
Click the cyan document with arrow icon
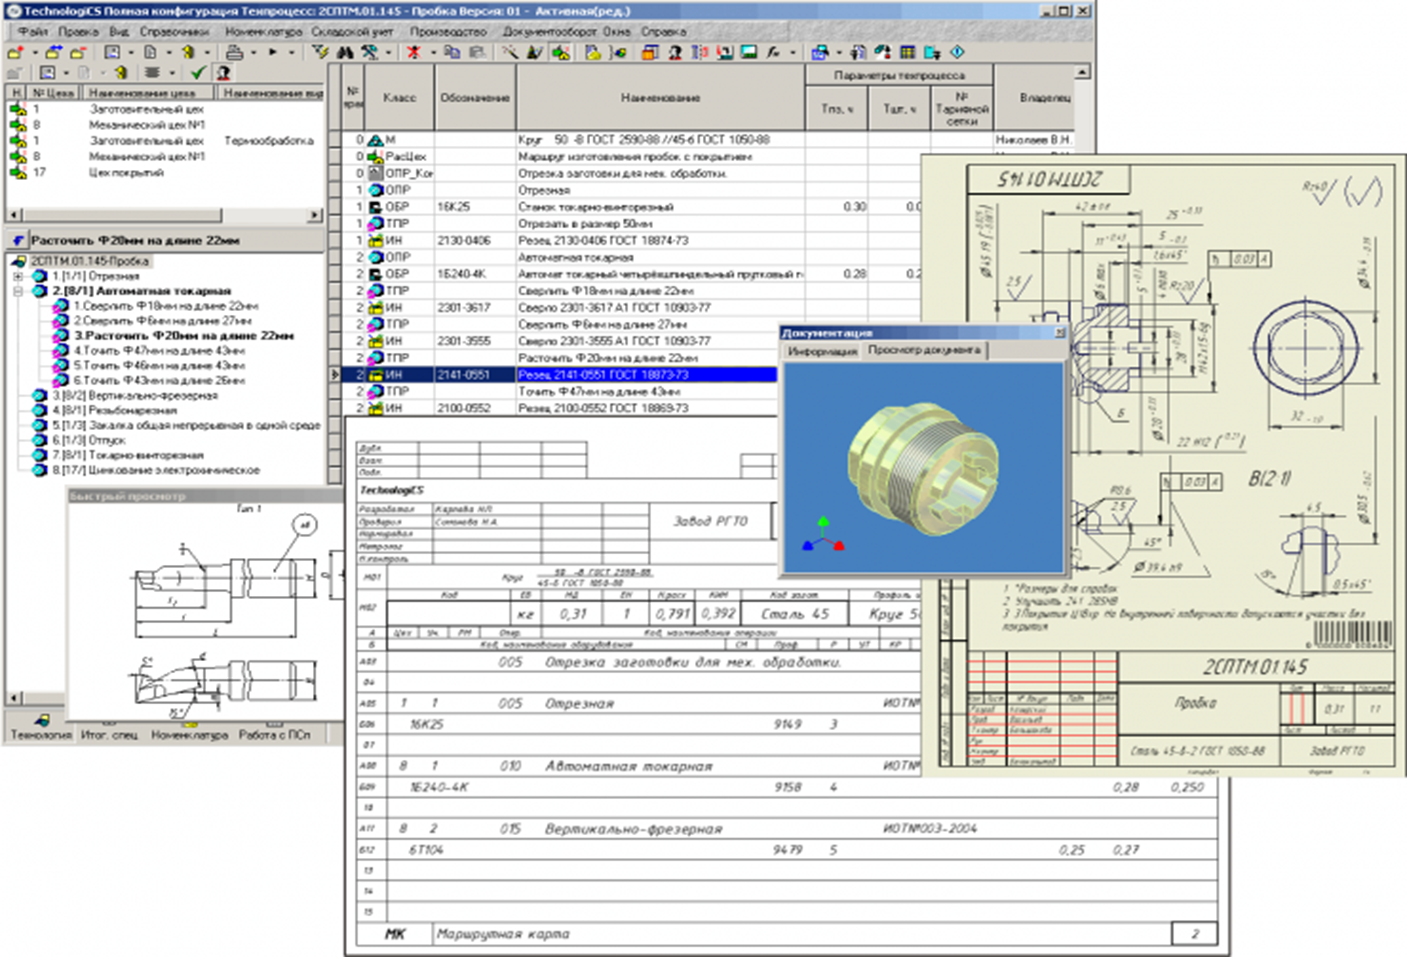pyautogui.click(x=932, y=52)
